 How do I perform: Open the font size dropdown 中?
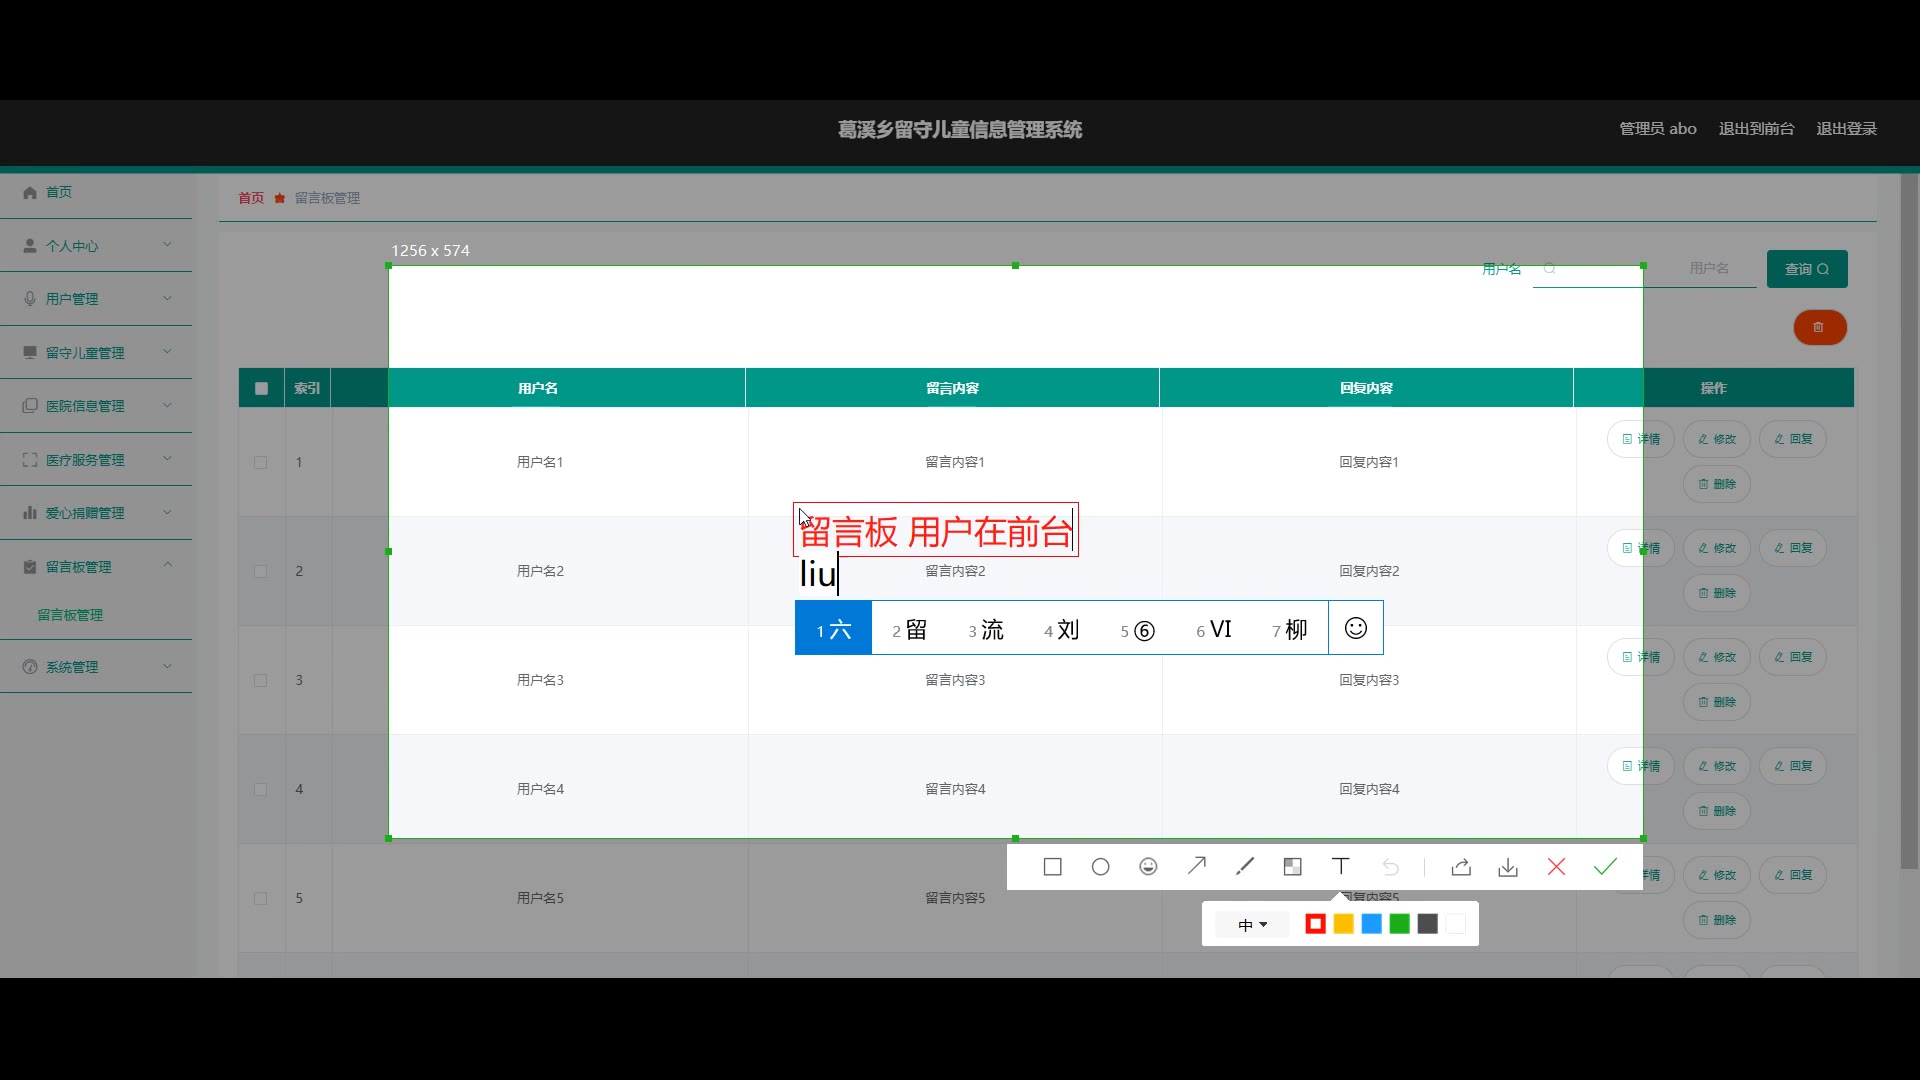pyautogui.click(x=1251, y=925)
